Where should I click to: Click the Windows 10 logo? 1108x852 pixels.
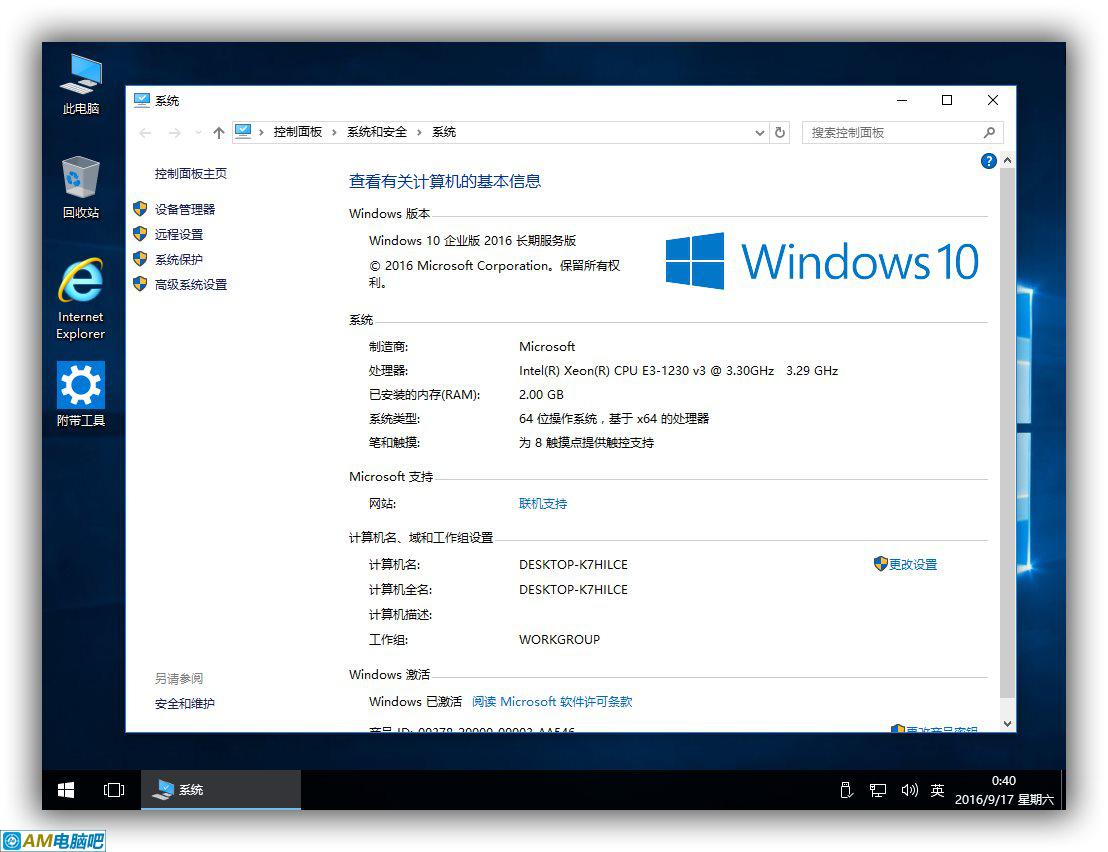coord(822,261)
